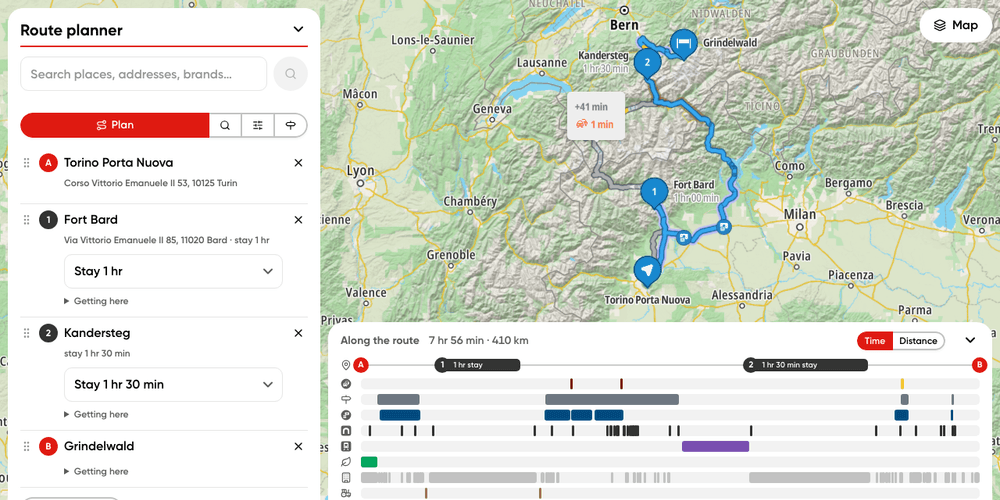Click map pin 1 at Fort Bard
The width and height of the screenshot is (1000, 500).
[653, 192]
